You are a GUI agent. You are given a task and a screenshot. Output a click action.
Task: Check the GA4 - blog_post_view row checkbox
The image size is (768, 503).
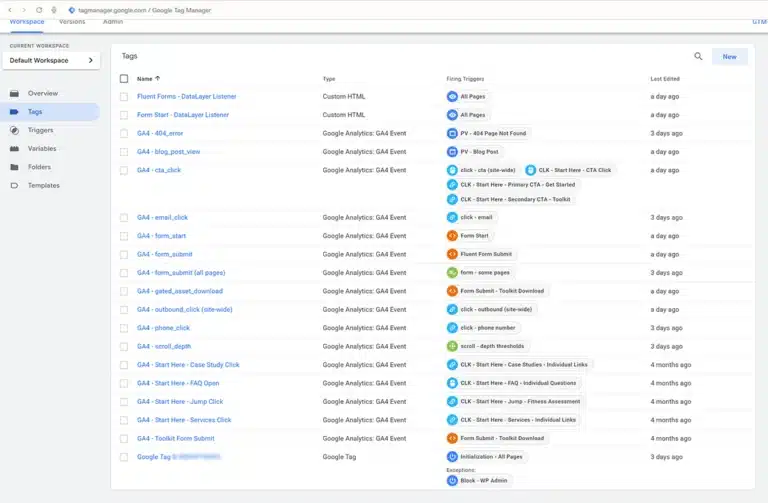[x=124, y=152]
